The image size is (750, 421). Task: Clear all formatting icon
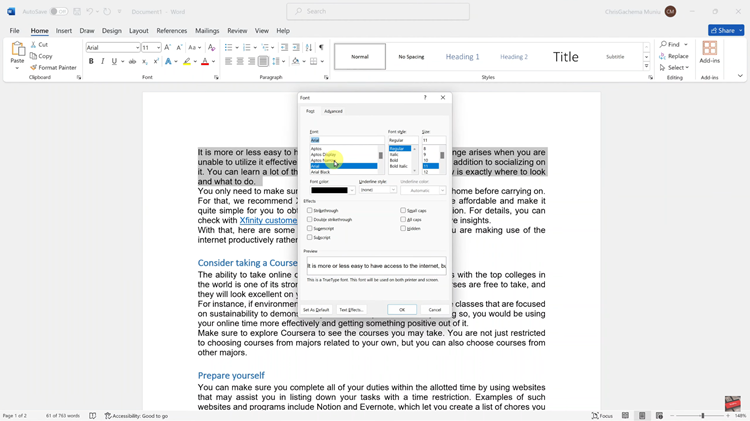click(211, 47)
